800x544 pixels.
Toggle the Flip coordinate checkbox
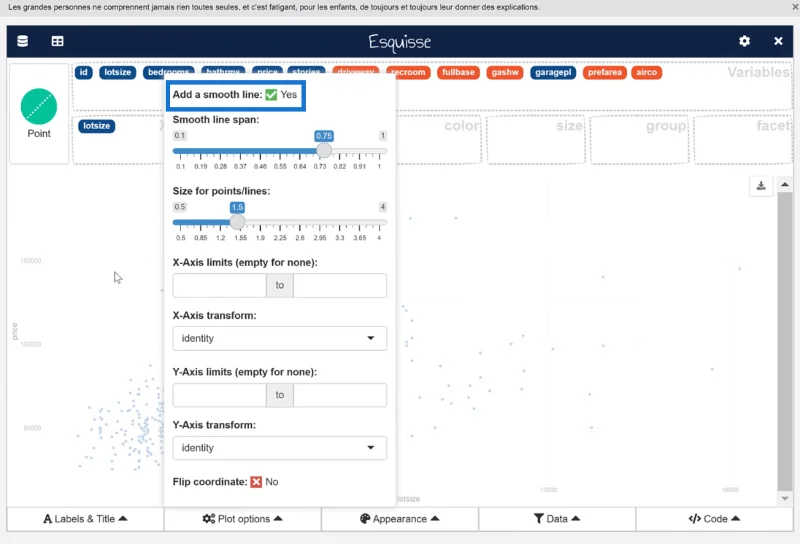point(256,482)
